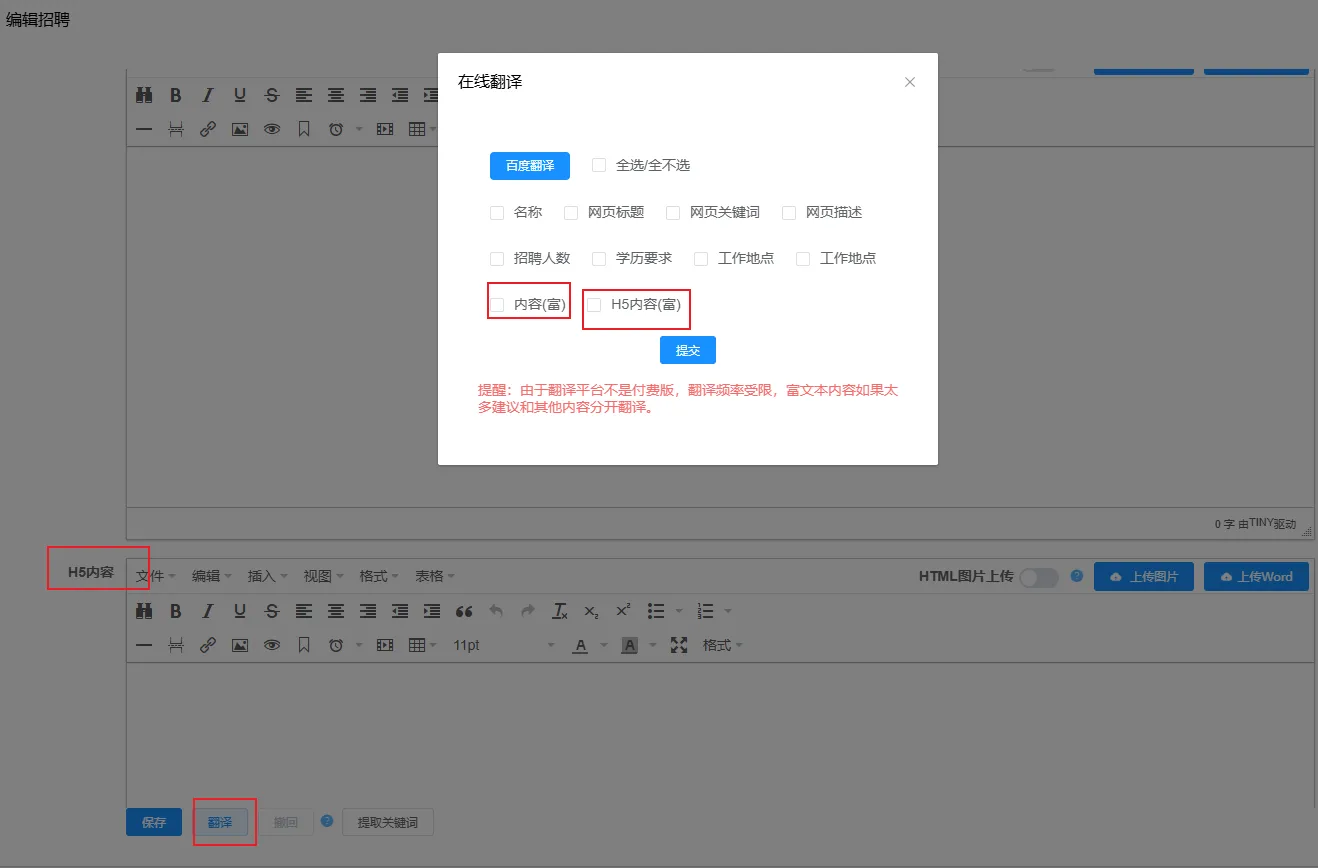Screen dimensions: 1318x868
Task: Click the redo arrow in H5 editor
Action: [x=528, y=611]
